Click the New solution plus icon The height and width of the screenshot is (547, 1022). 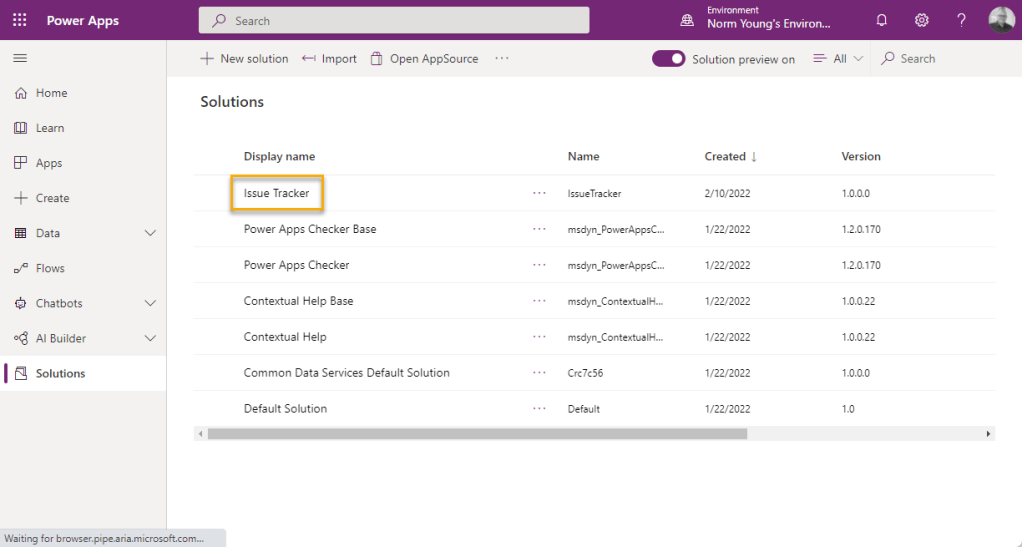(207, 59)
